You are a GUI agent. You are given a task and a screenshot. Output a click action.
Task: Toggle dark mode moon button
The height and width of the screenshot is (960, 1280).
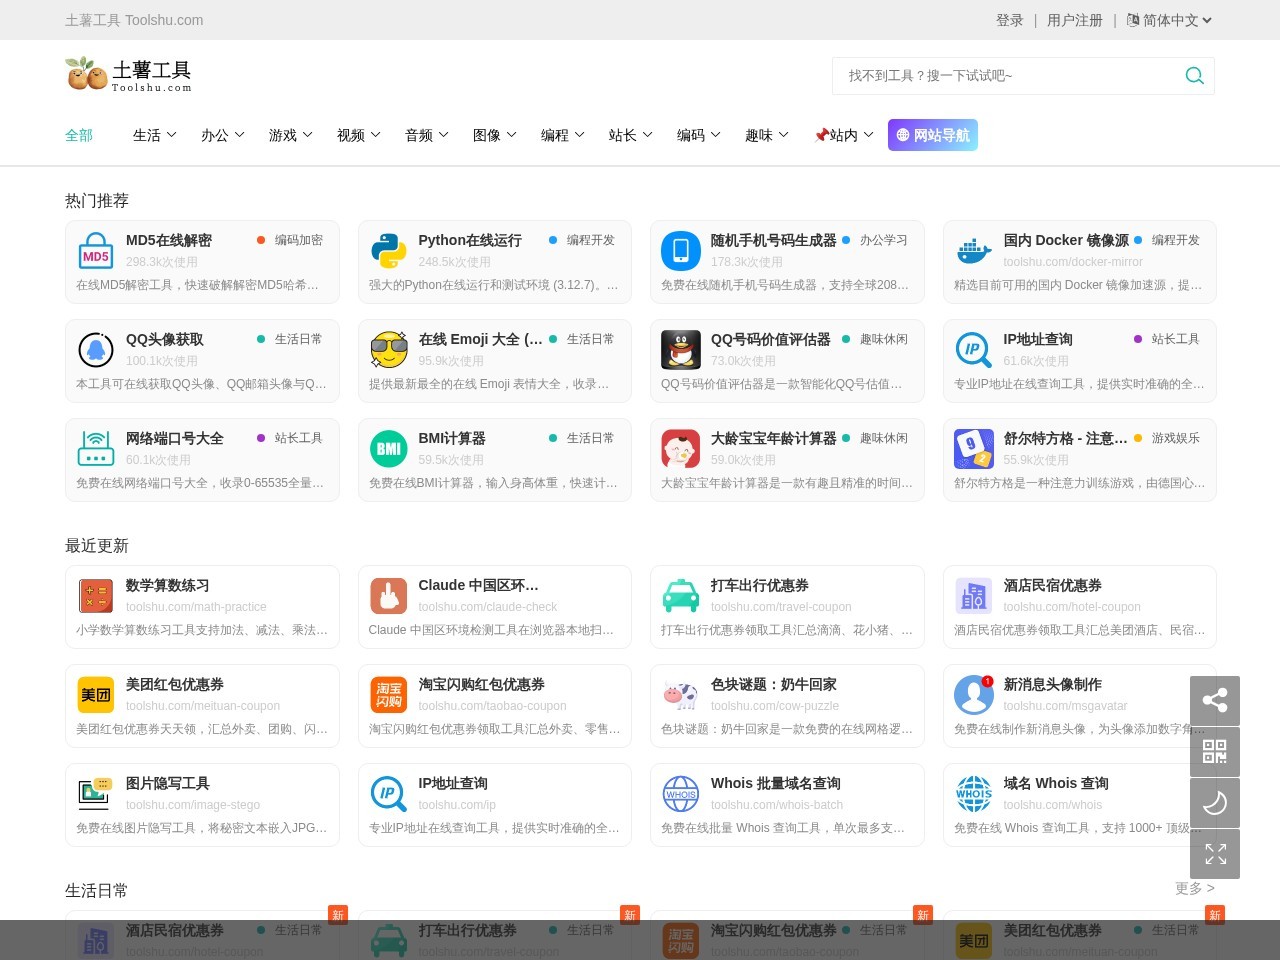pos(1215,802)
